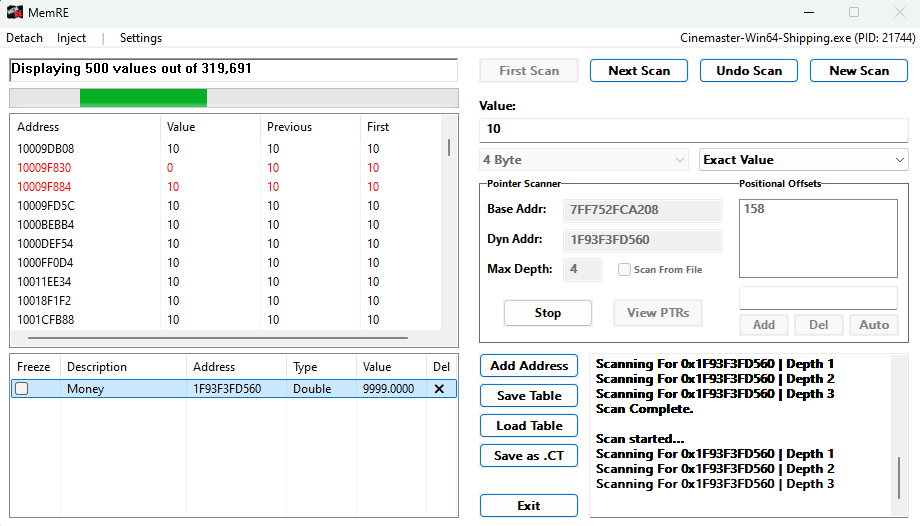Click the Add Address button
This screenshot has width=920, height=526.
[x=529, y=366]
